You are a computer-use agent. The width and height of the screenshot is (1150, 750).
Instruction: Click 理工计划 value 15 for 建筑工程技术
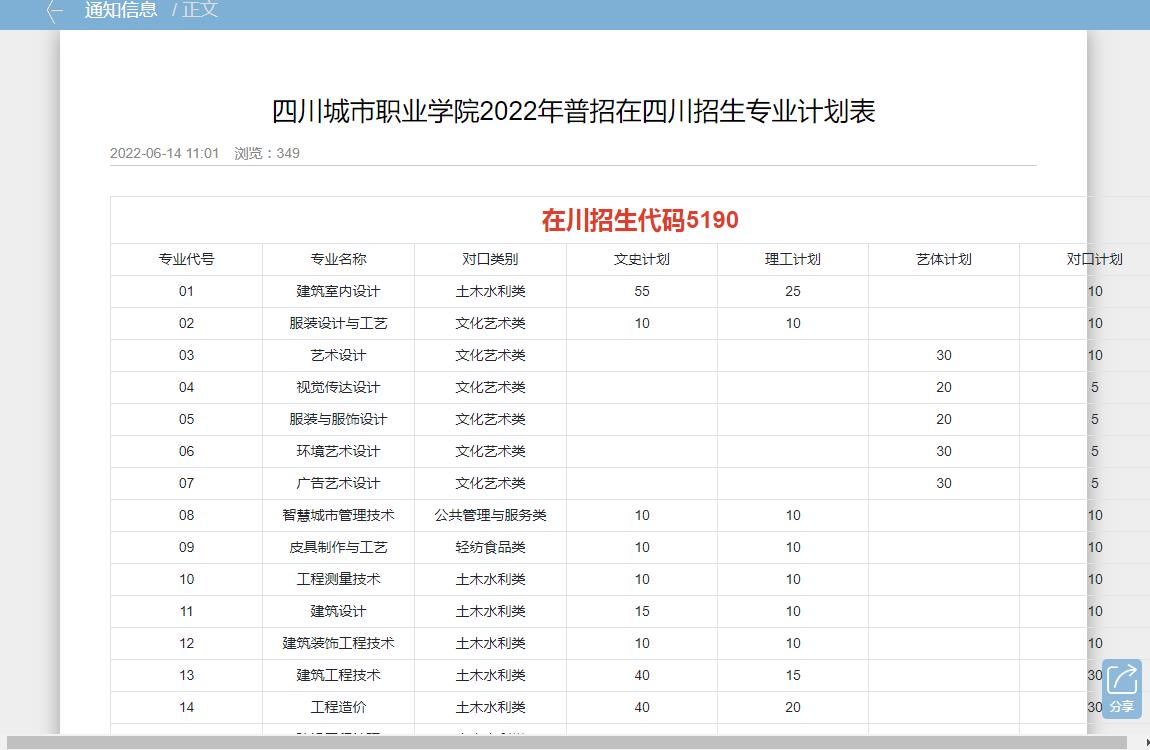[x=793, y=675]
